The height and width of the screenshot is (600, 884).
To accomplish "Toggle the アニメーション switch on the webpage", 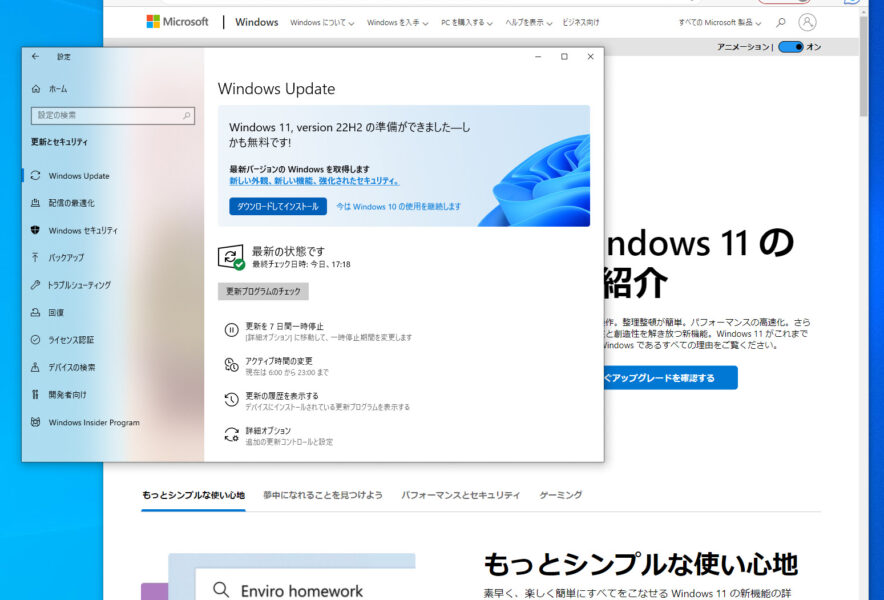I will click(790, 47).
